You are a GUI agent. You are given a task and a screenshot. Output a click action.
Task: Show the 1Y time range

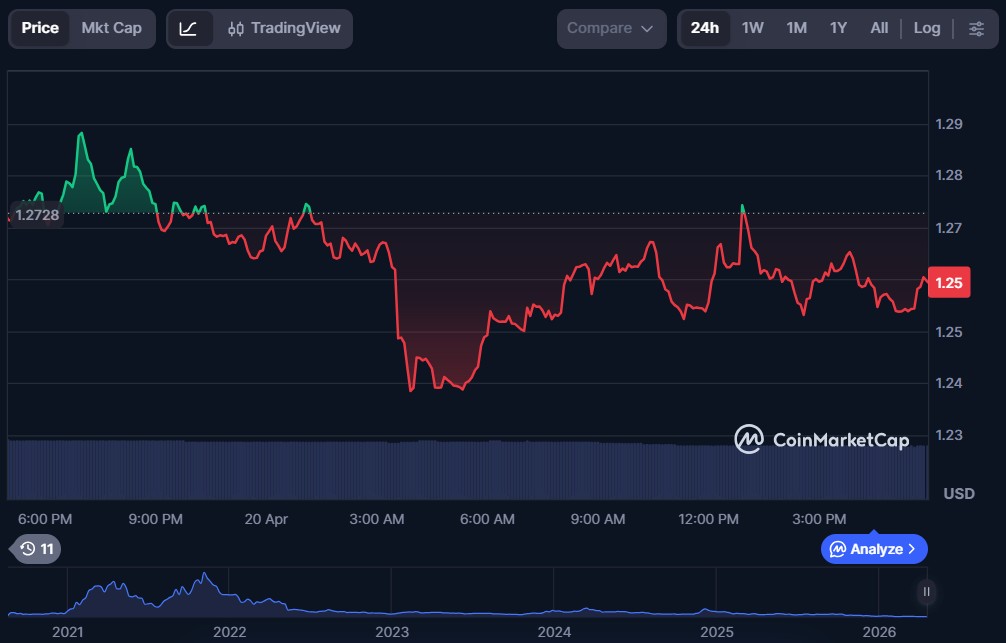coord(838,28)
